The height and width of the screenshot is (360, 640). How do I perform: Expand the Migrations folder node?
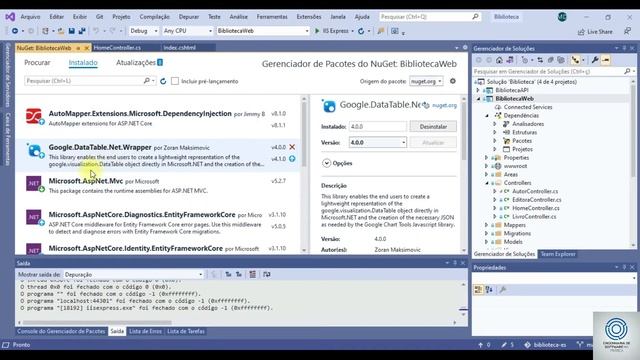pyautogui.click(x=487, y=233)
